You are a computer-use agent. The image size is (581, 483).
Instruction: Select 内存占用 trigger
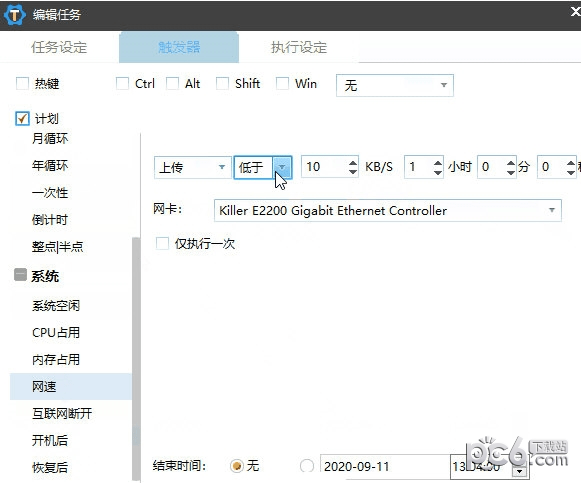[56, 360]
